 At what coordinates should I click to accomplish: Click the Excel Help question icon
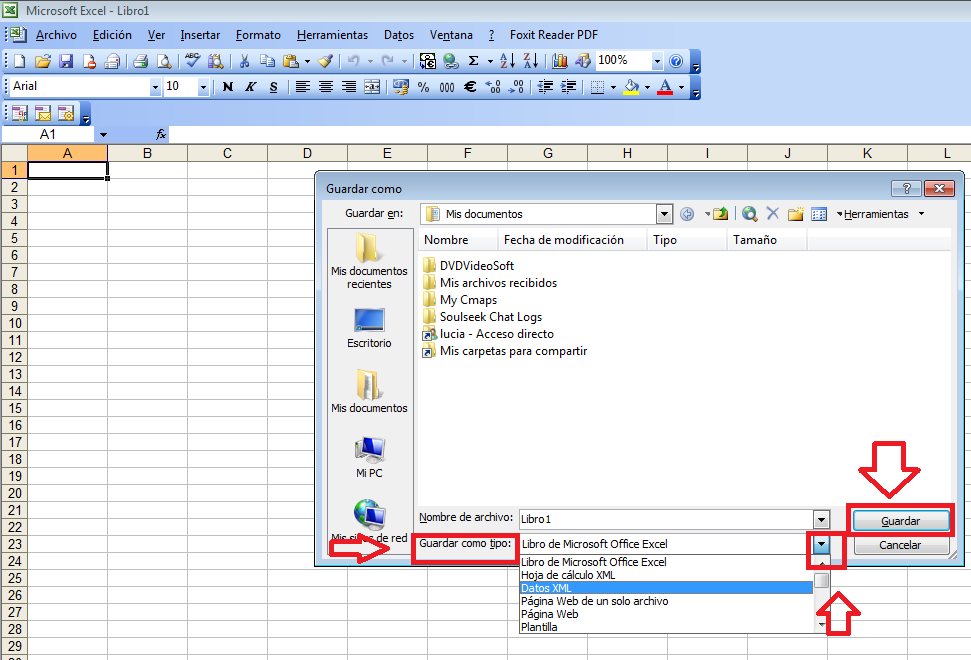tap(676, 61)
